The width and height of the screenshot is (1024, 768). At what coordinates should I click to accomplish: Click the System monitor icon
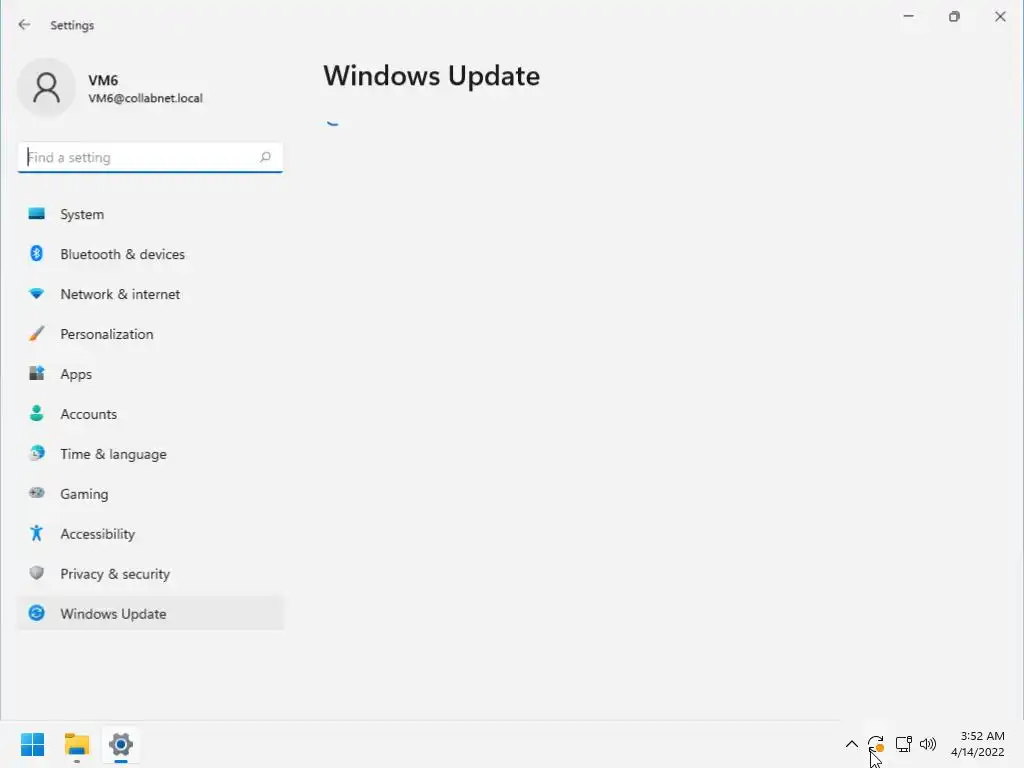tap(37, 214)
